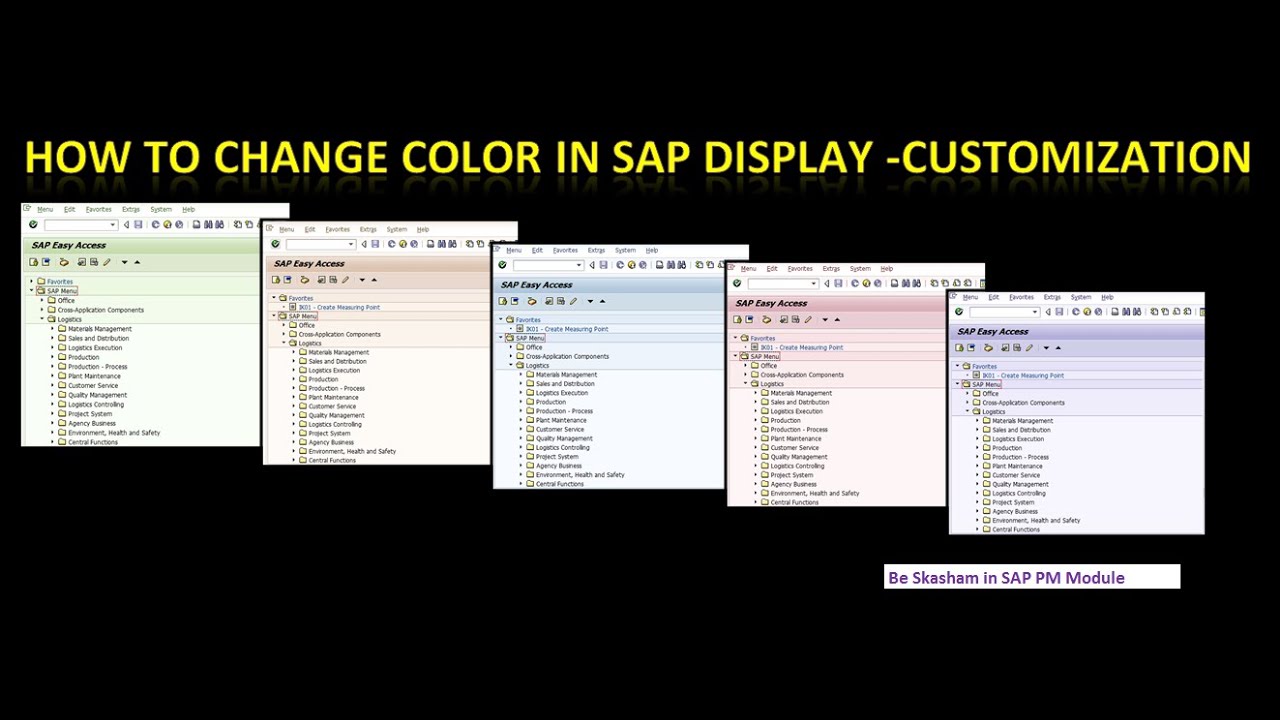
Task: Click the yellow Exit icon in purple window
Action: tap(1087, 311)
